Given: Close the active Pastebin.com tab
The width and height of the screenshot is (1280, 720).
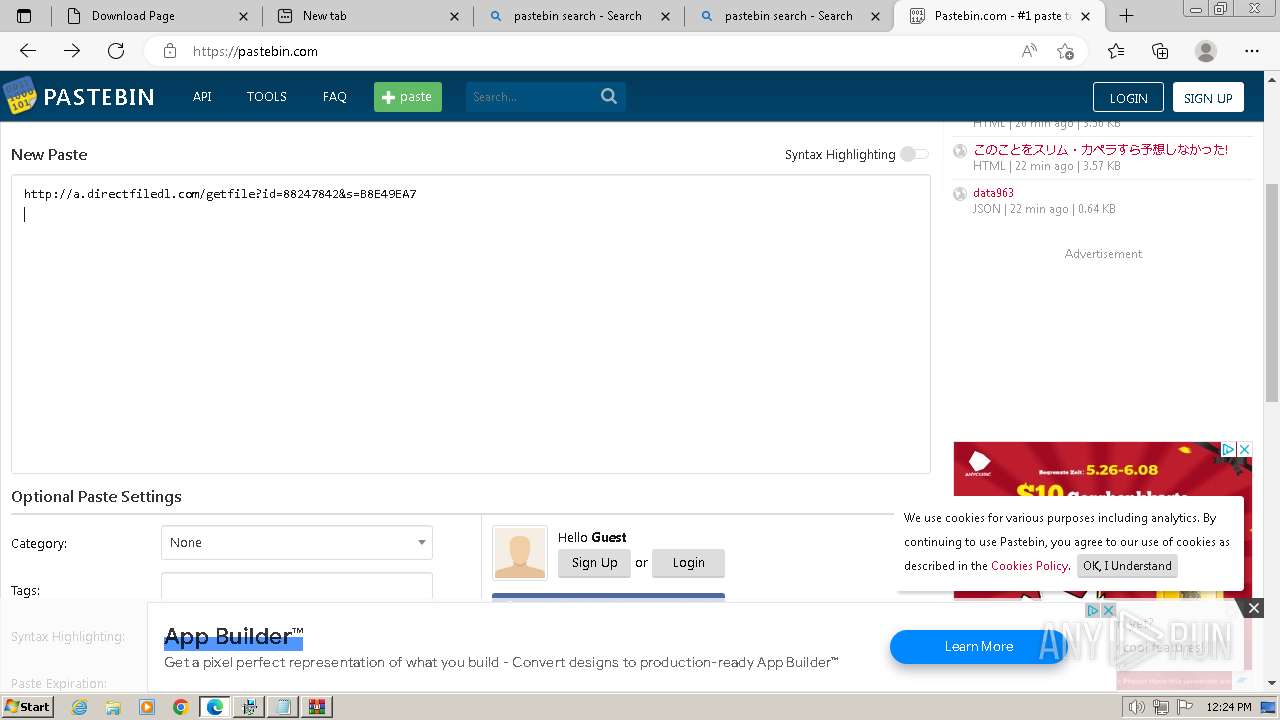Looking at the screenshot, I should (x=1086, y=16).
